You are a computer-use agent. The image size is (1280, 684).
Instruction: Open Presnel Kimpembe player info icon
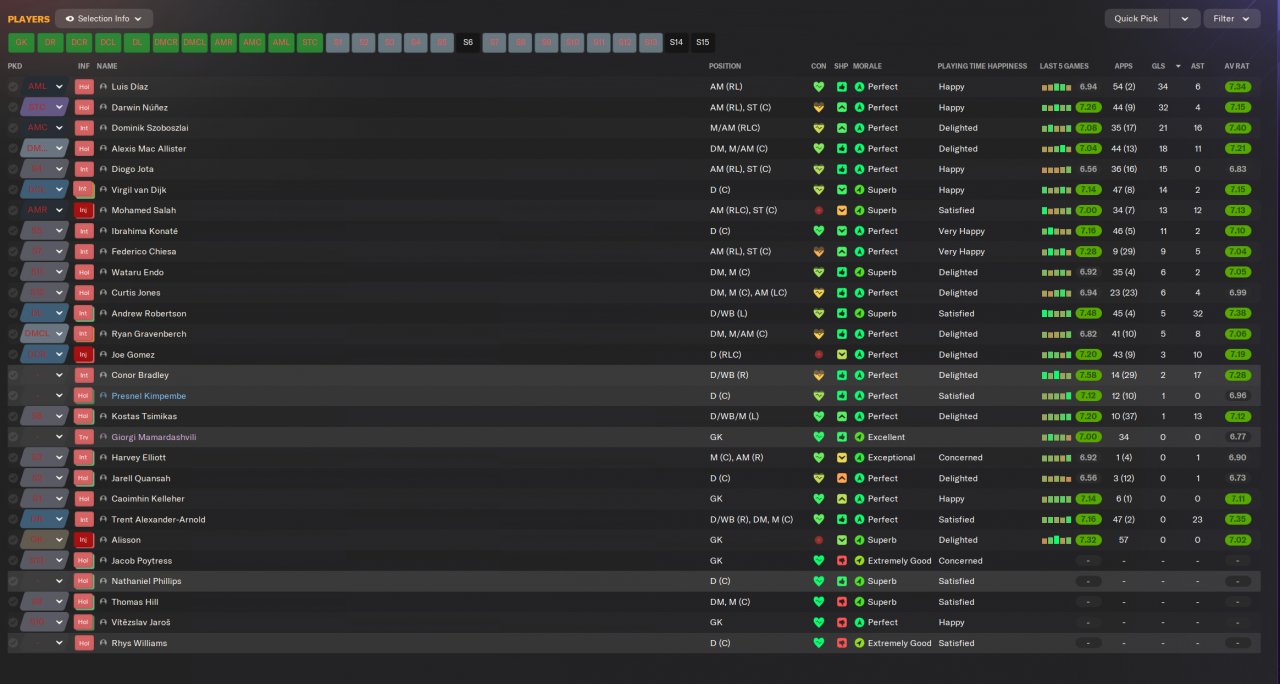pos(103,396)
